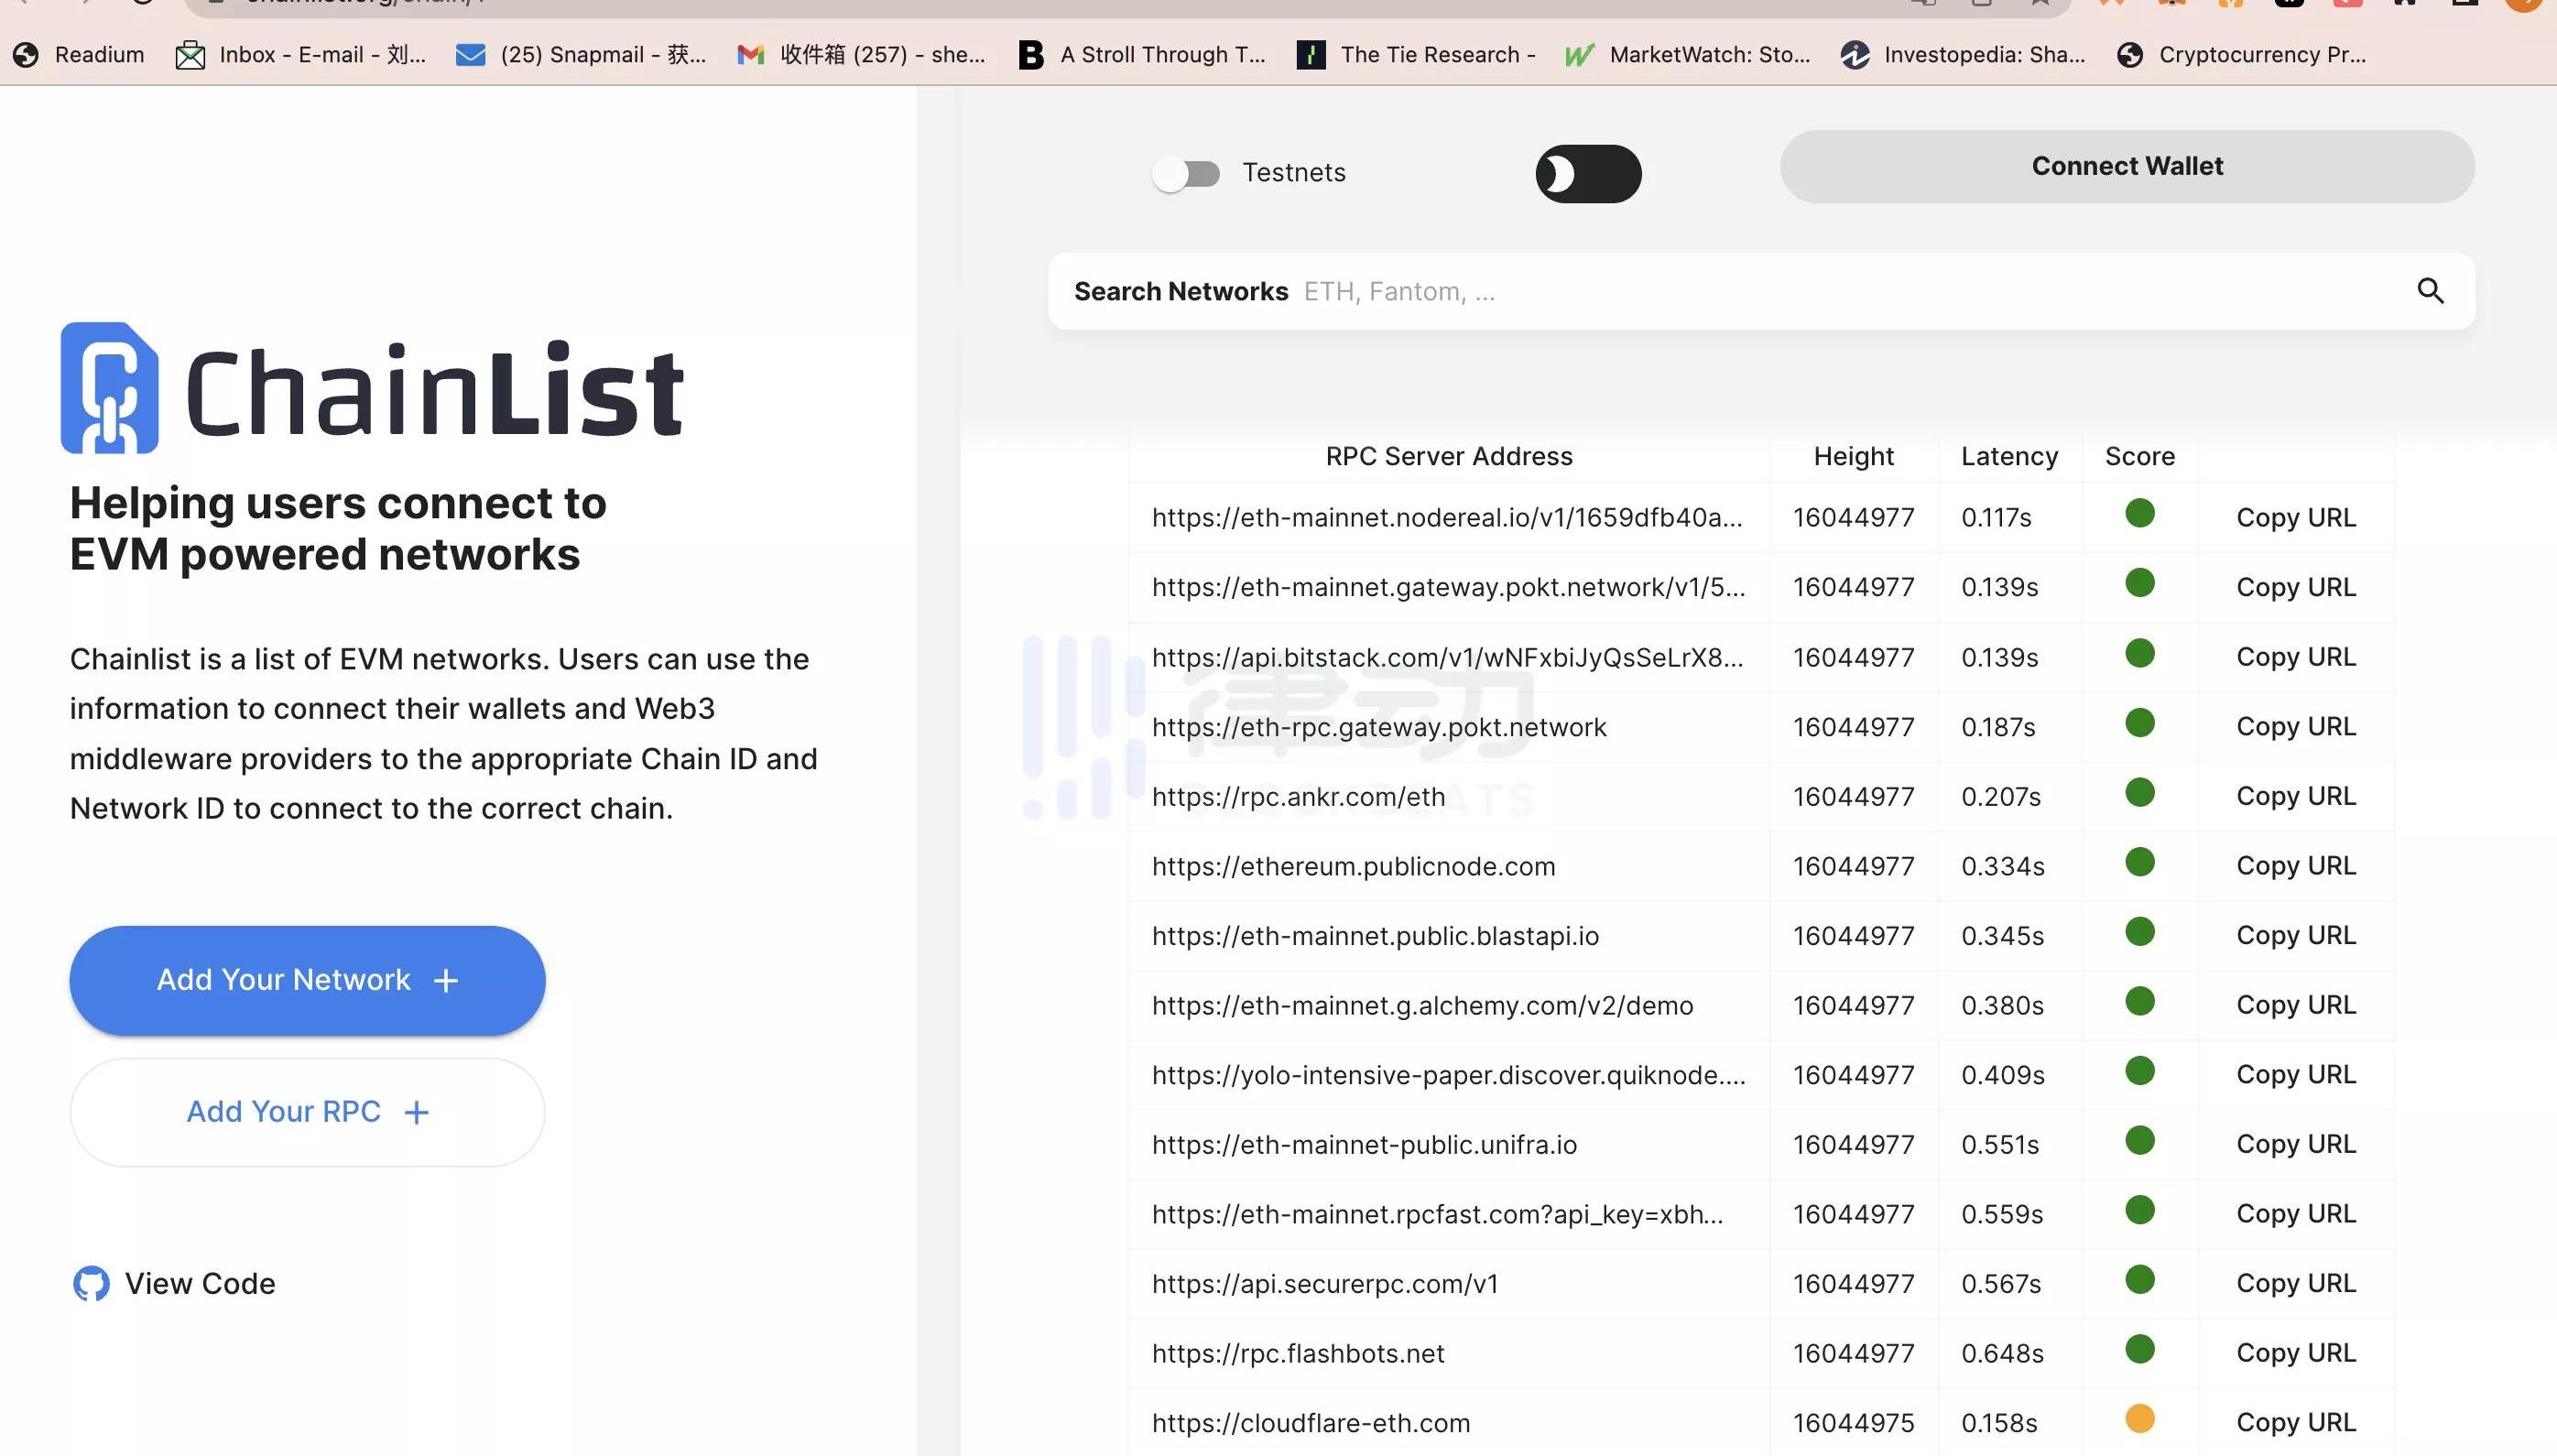Click the 16044975 height value
This screenshot has height=1456, width=2557.
[1853, 1422]
